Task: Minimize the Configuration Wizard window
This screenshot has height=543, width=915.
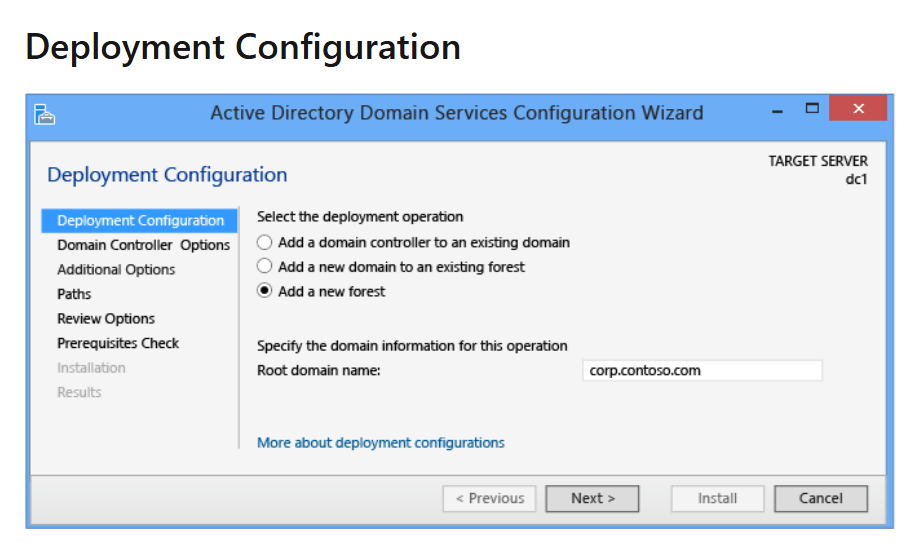Action: click(x=777, y=110)
